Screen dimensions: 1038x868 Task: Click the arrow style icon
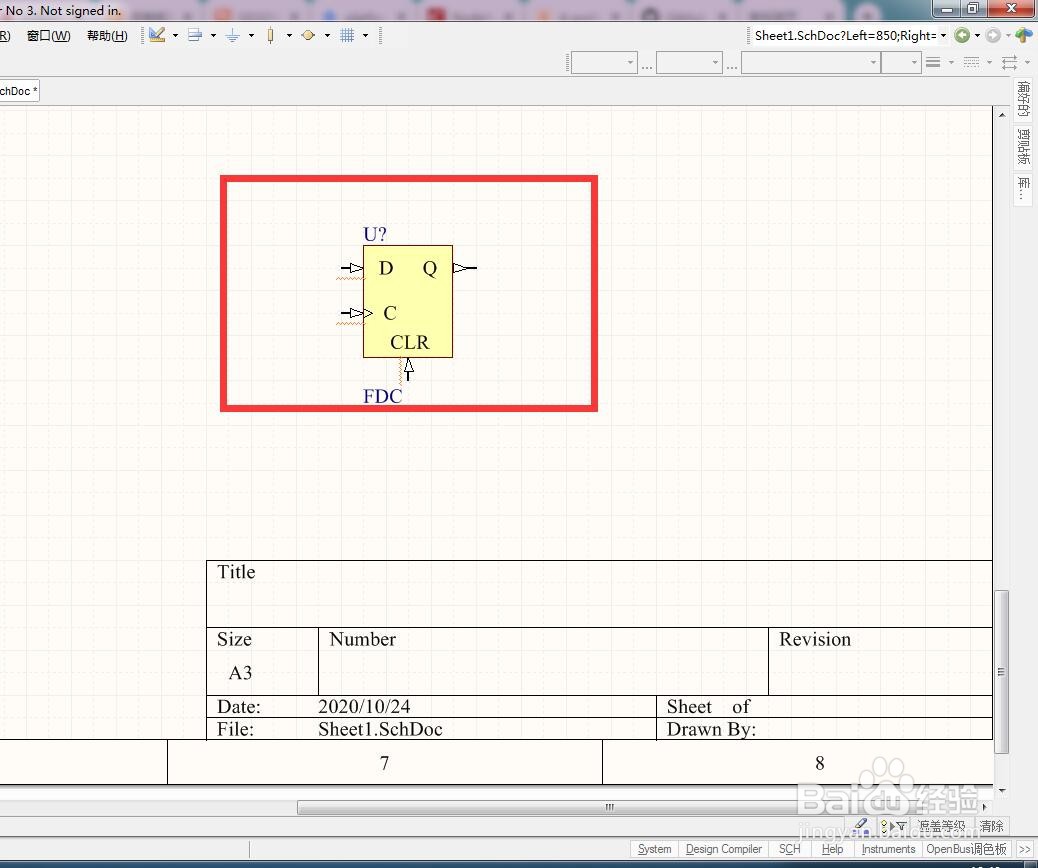[1010, 62]
